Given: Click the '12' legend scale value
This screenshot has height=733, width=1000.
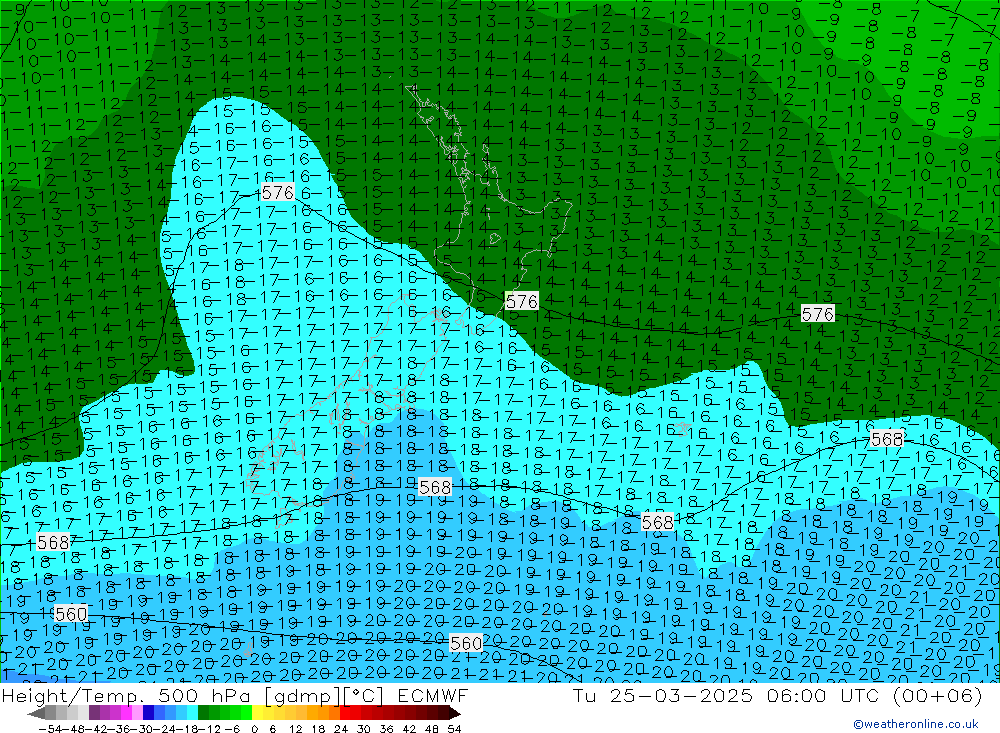Looking at the screenshot, I should tap(295, 729).
